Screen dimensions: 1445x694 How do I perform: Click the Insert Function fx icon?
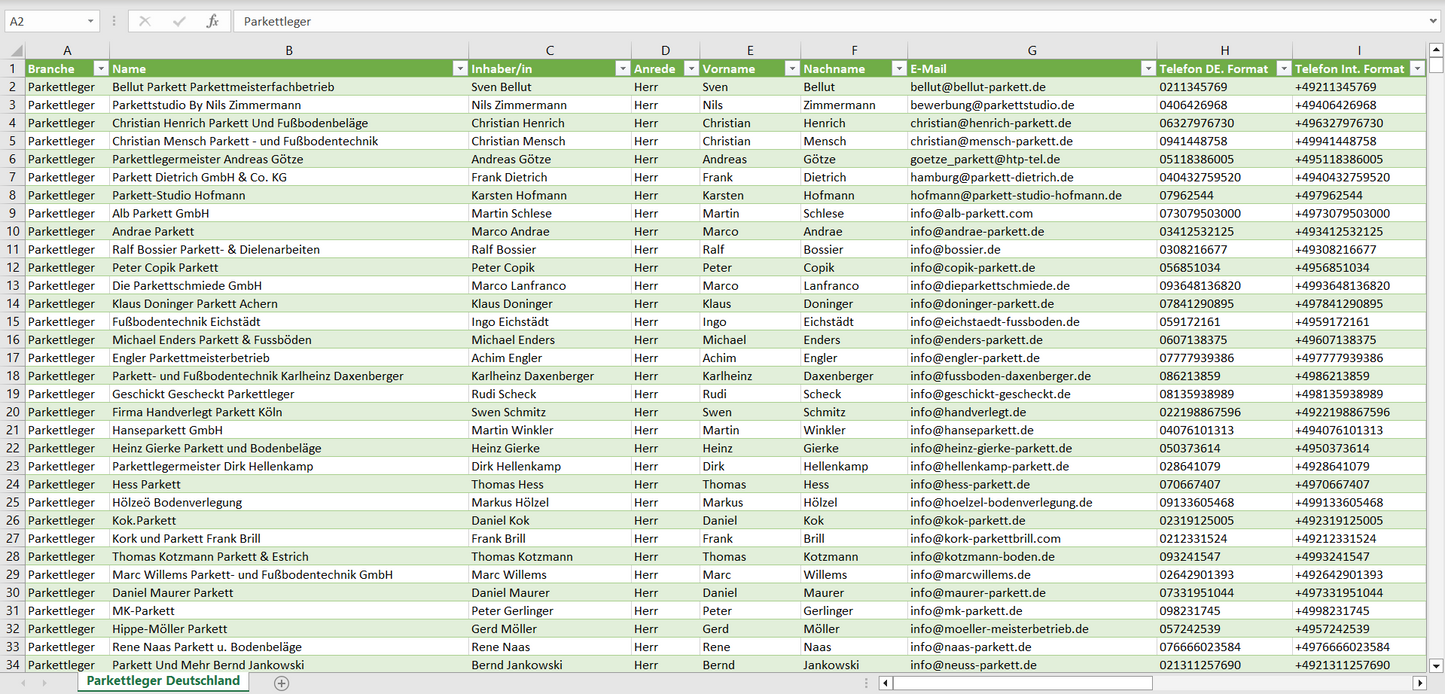(212, 21)
